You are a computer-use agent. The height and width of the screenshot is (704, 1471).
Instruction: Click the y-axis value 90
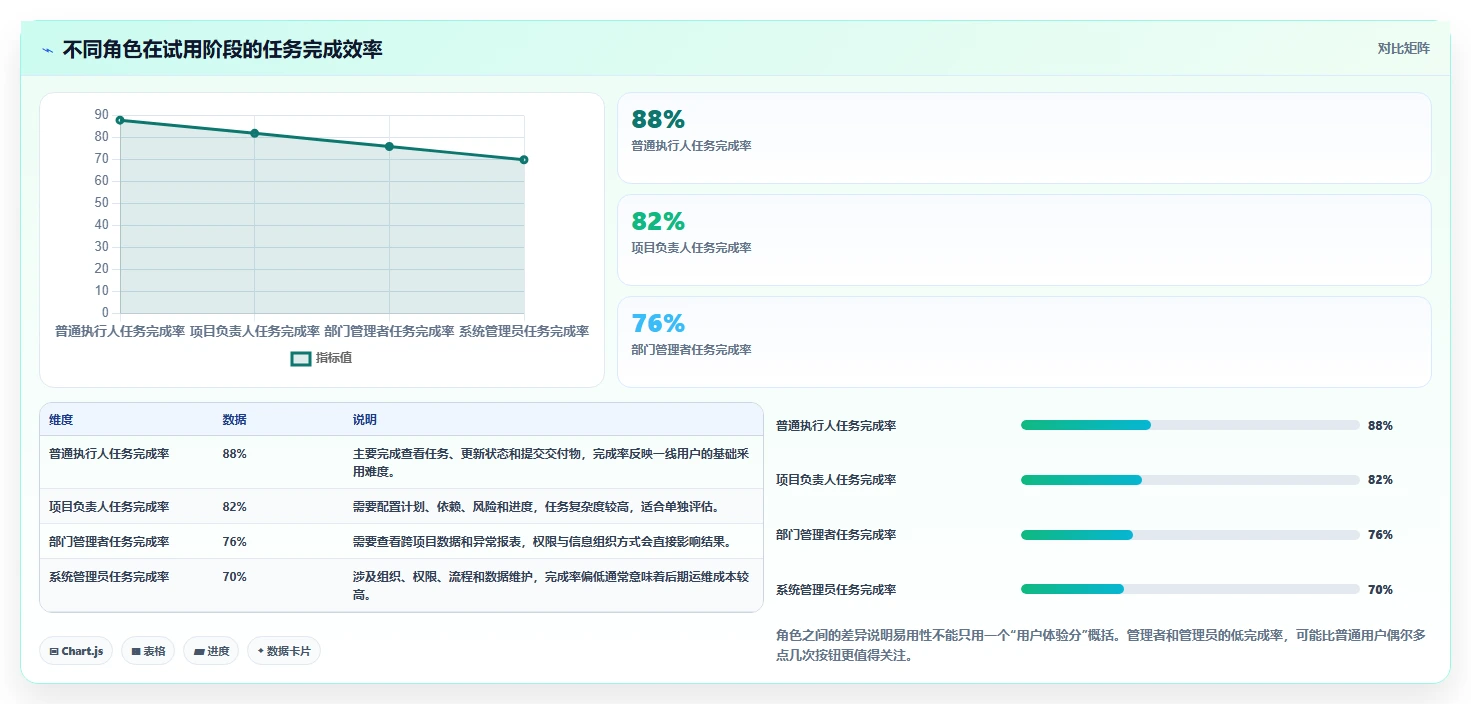(102, 115)
